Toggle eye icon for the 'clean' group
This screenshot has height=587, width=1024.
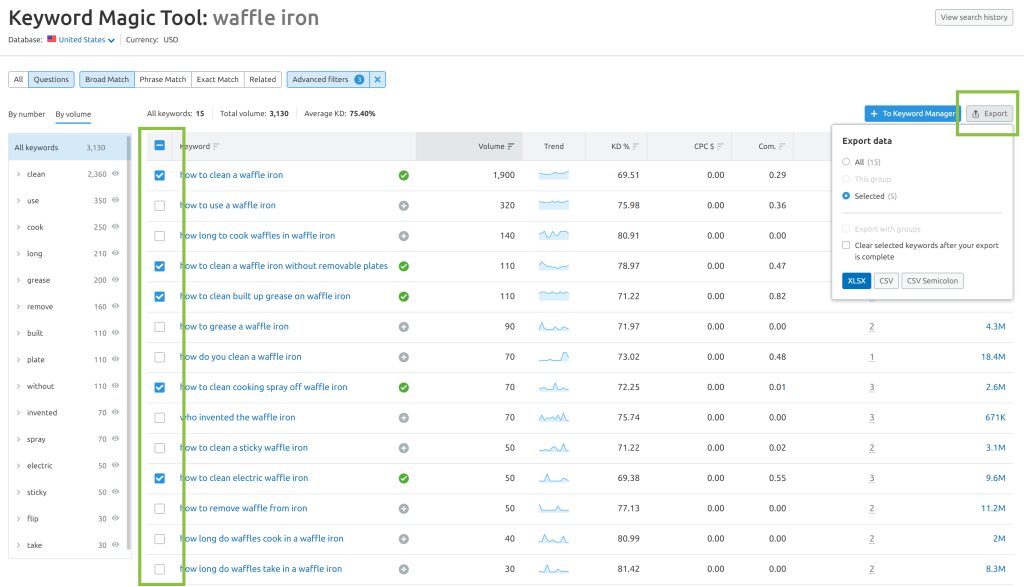pos(116,174)
